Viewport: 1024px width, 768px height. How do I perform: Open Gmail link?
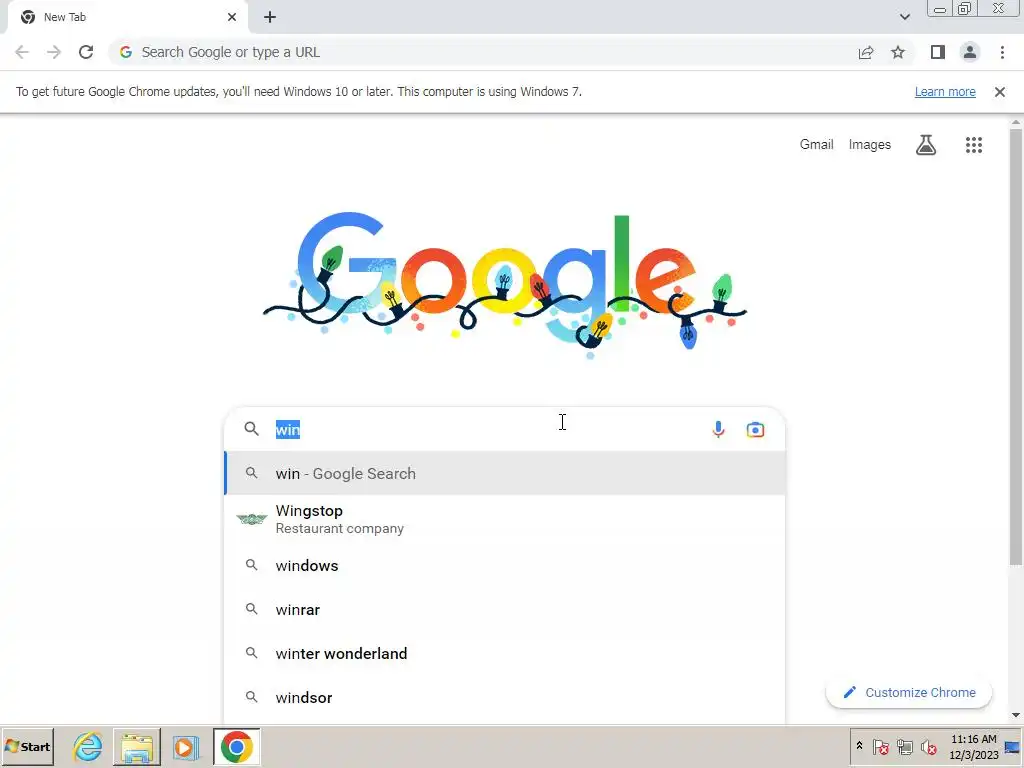(816, 144)
